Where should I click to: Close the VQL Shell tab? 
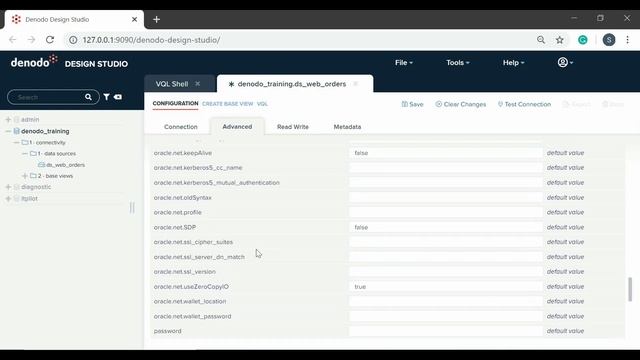coord(198,84)
